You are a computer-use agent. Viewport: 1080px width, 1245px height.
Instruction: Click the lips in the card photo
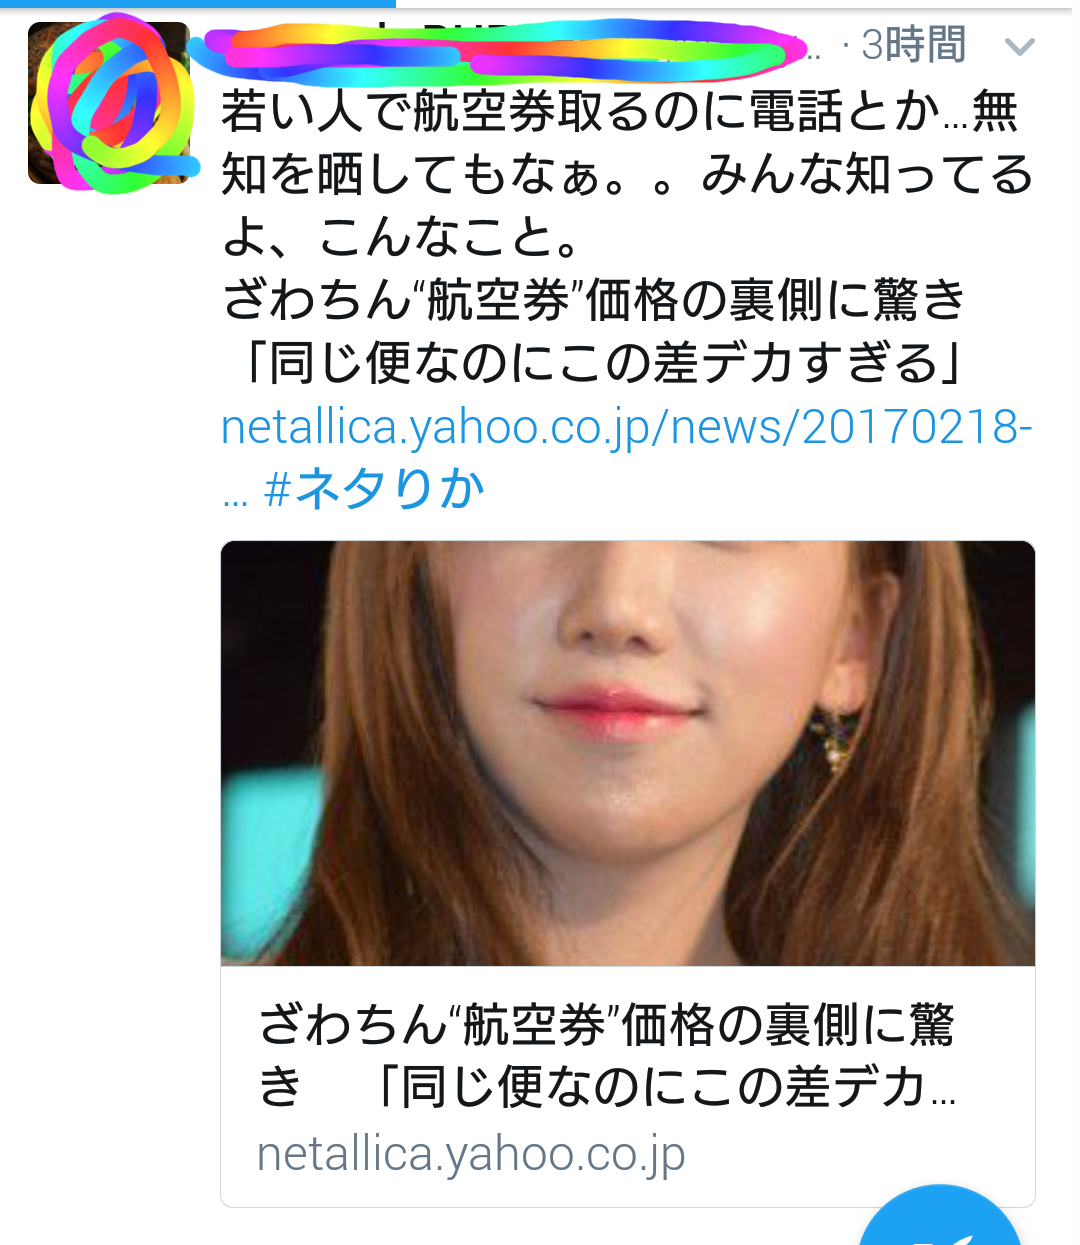point(616,713)
